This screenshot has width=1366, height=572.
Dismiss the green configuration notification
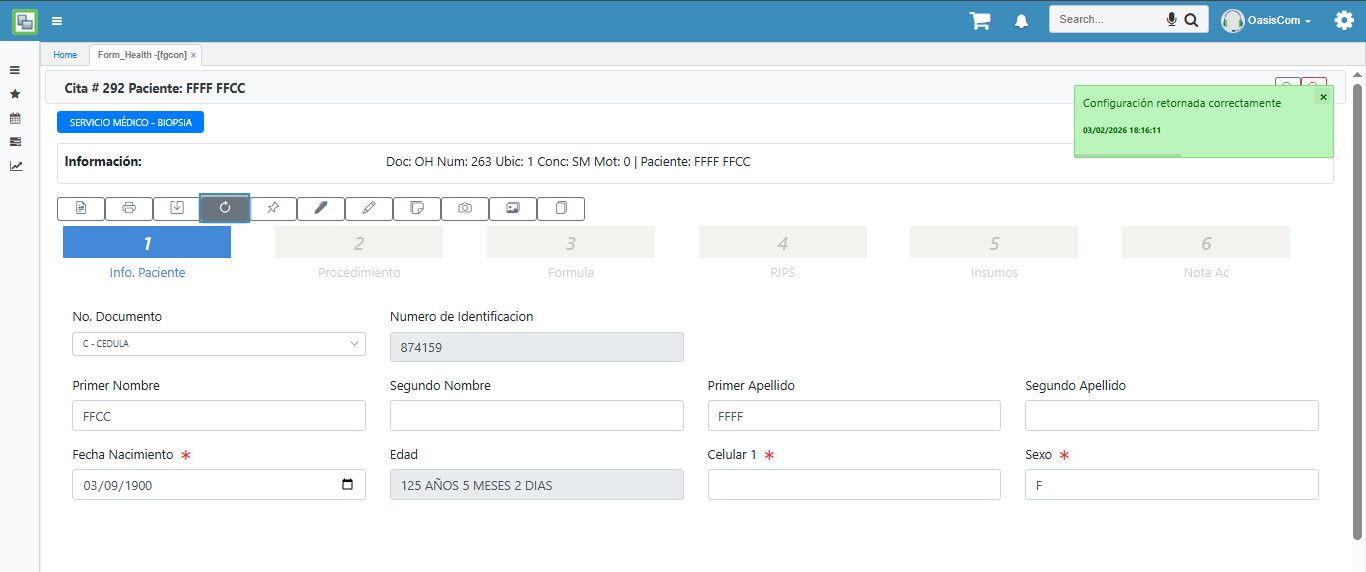(1323, 97)
